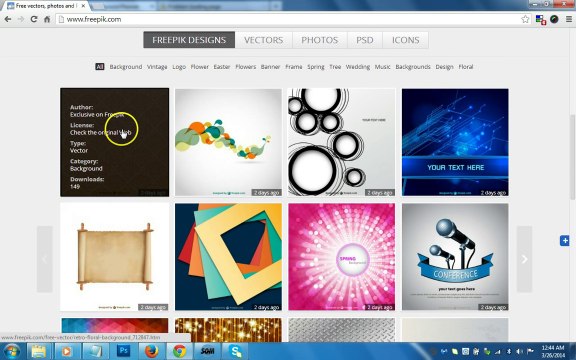Viewport: 576px width, 360px height.
Task: Open Firefox from the taskbar
Action: coord(151,351)
